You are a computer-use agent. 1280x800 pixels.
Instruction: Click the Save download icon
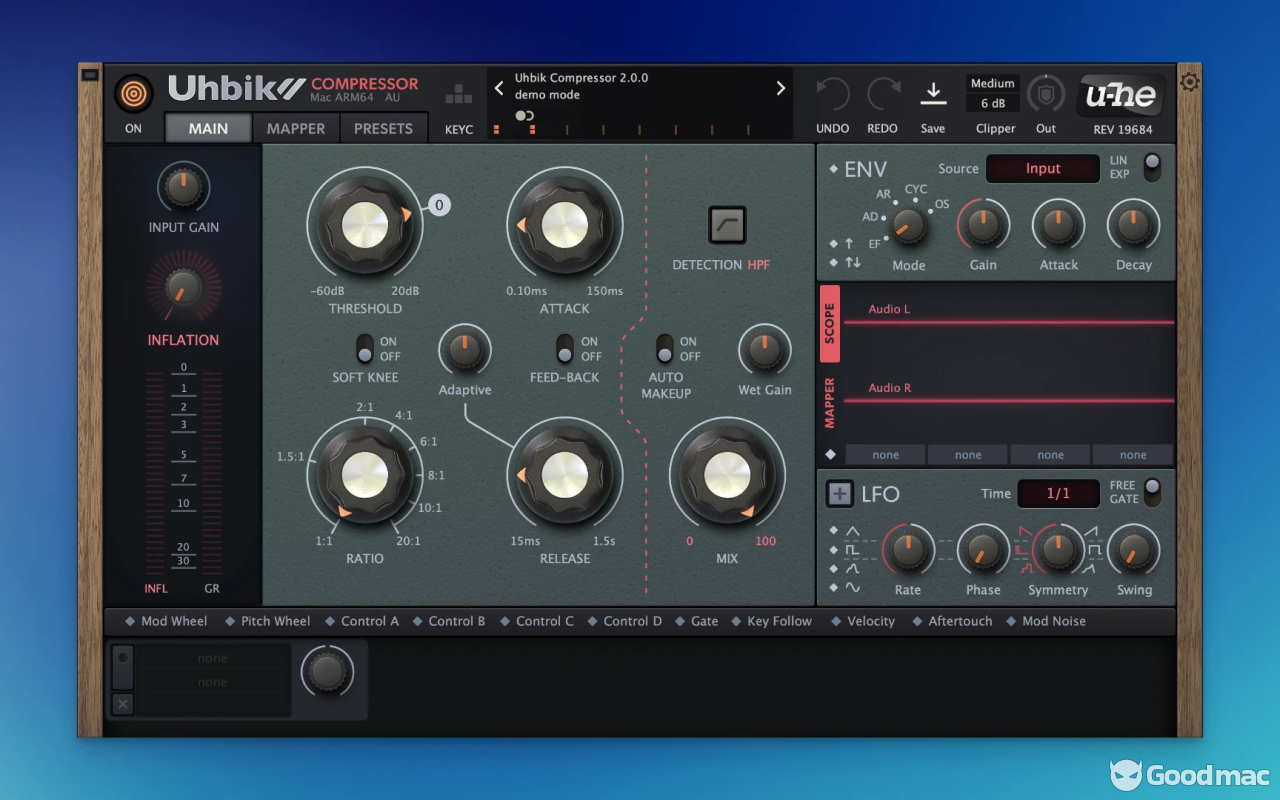932,95
